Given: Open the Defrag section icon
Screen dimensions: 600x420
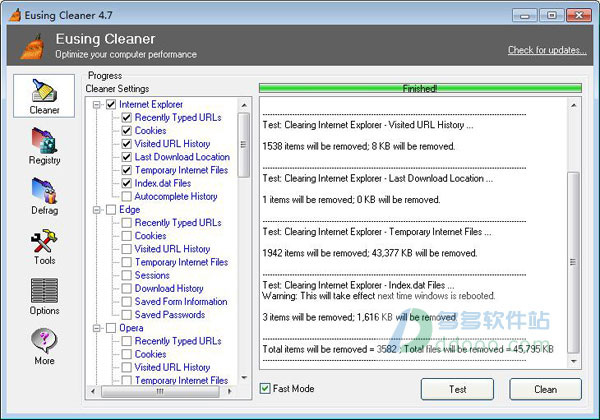Looking at the screenshot, I should (44, 190).
